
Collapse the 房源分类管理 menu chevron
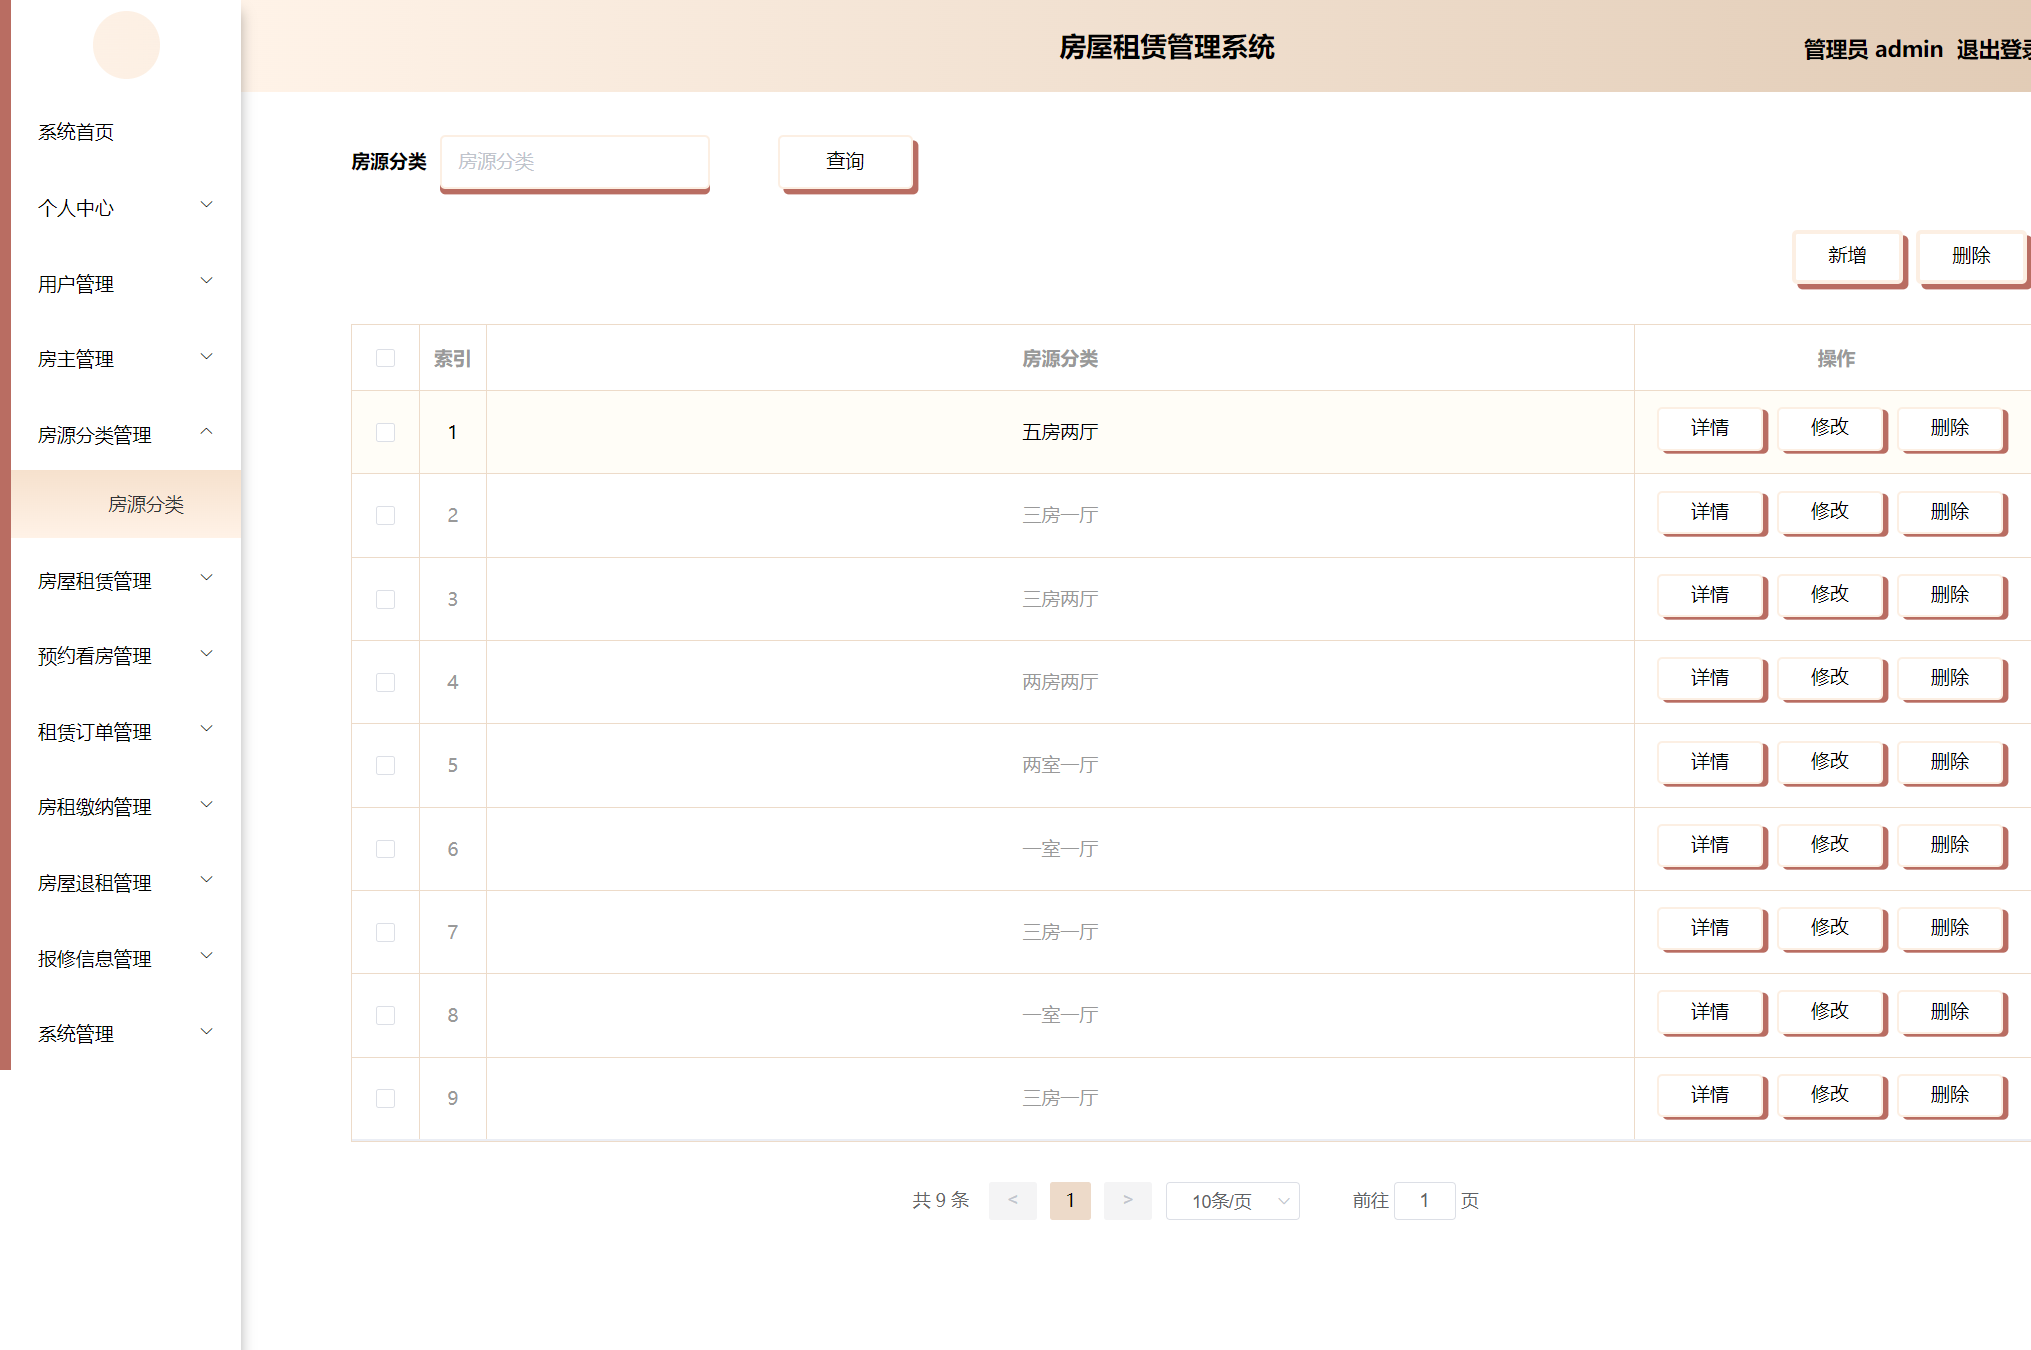tap(207, 432)
